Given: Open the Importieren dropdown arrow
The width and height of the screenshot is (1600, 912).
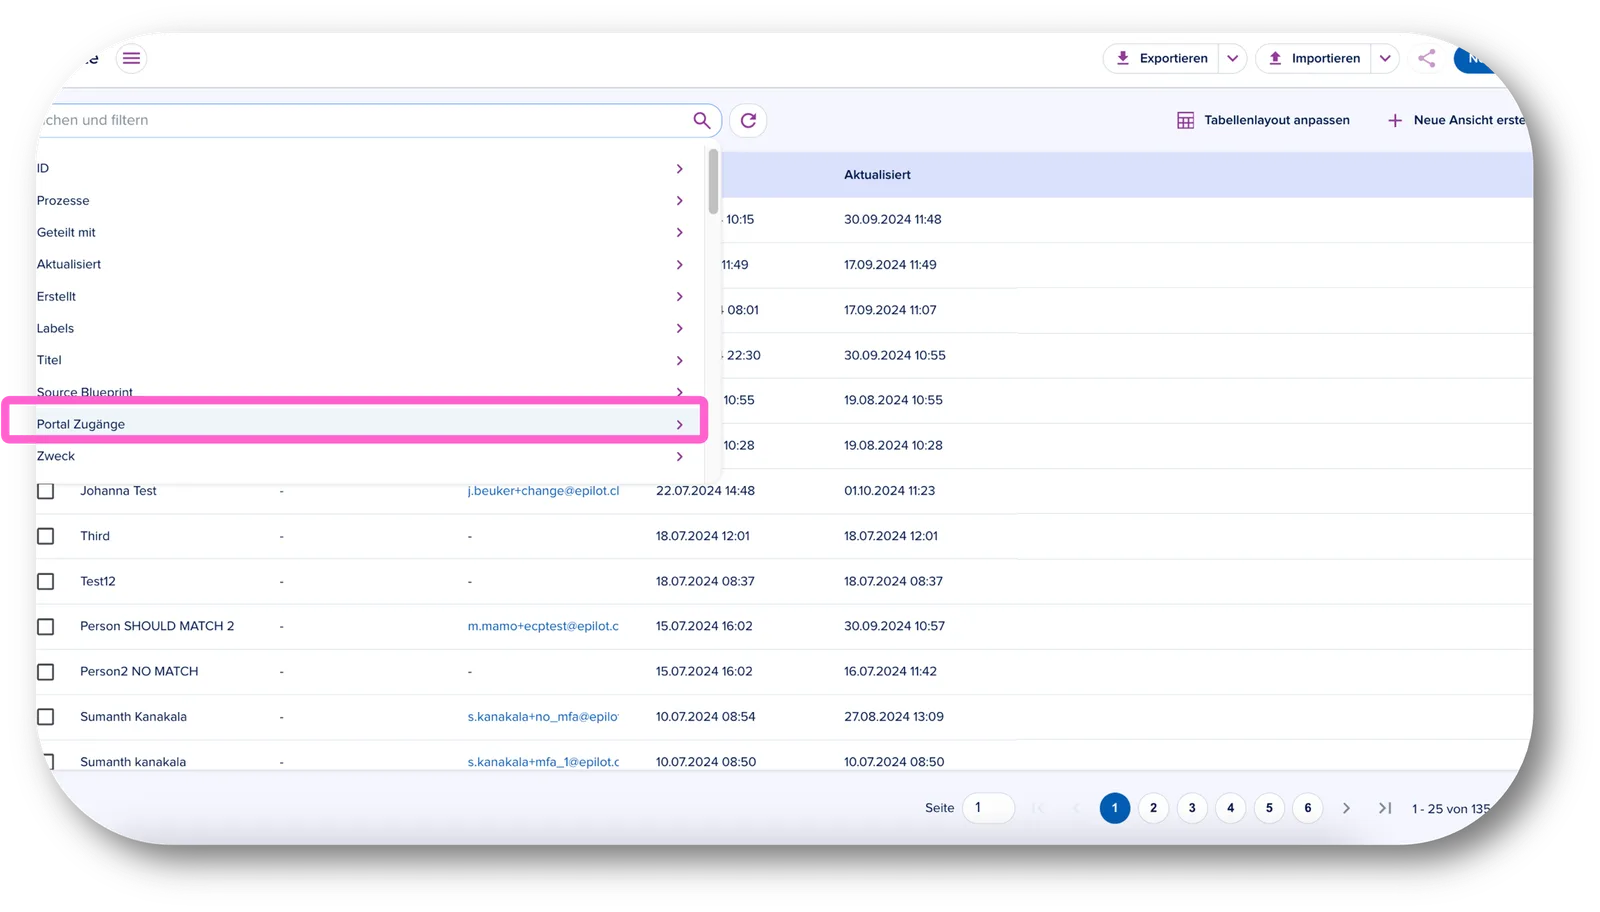Looking at the screenshot, I should [x=1385, y=58].
